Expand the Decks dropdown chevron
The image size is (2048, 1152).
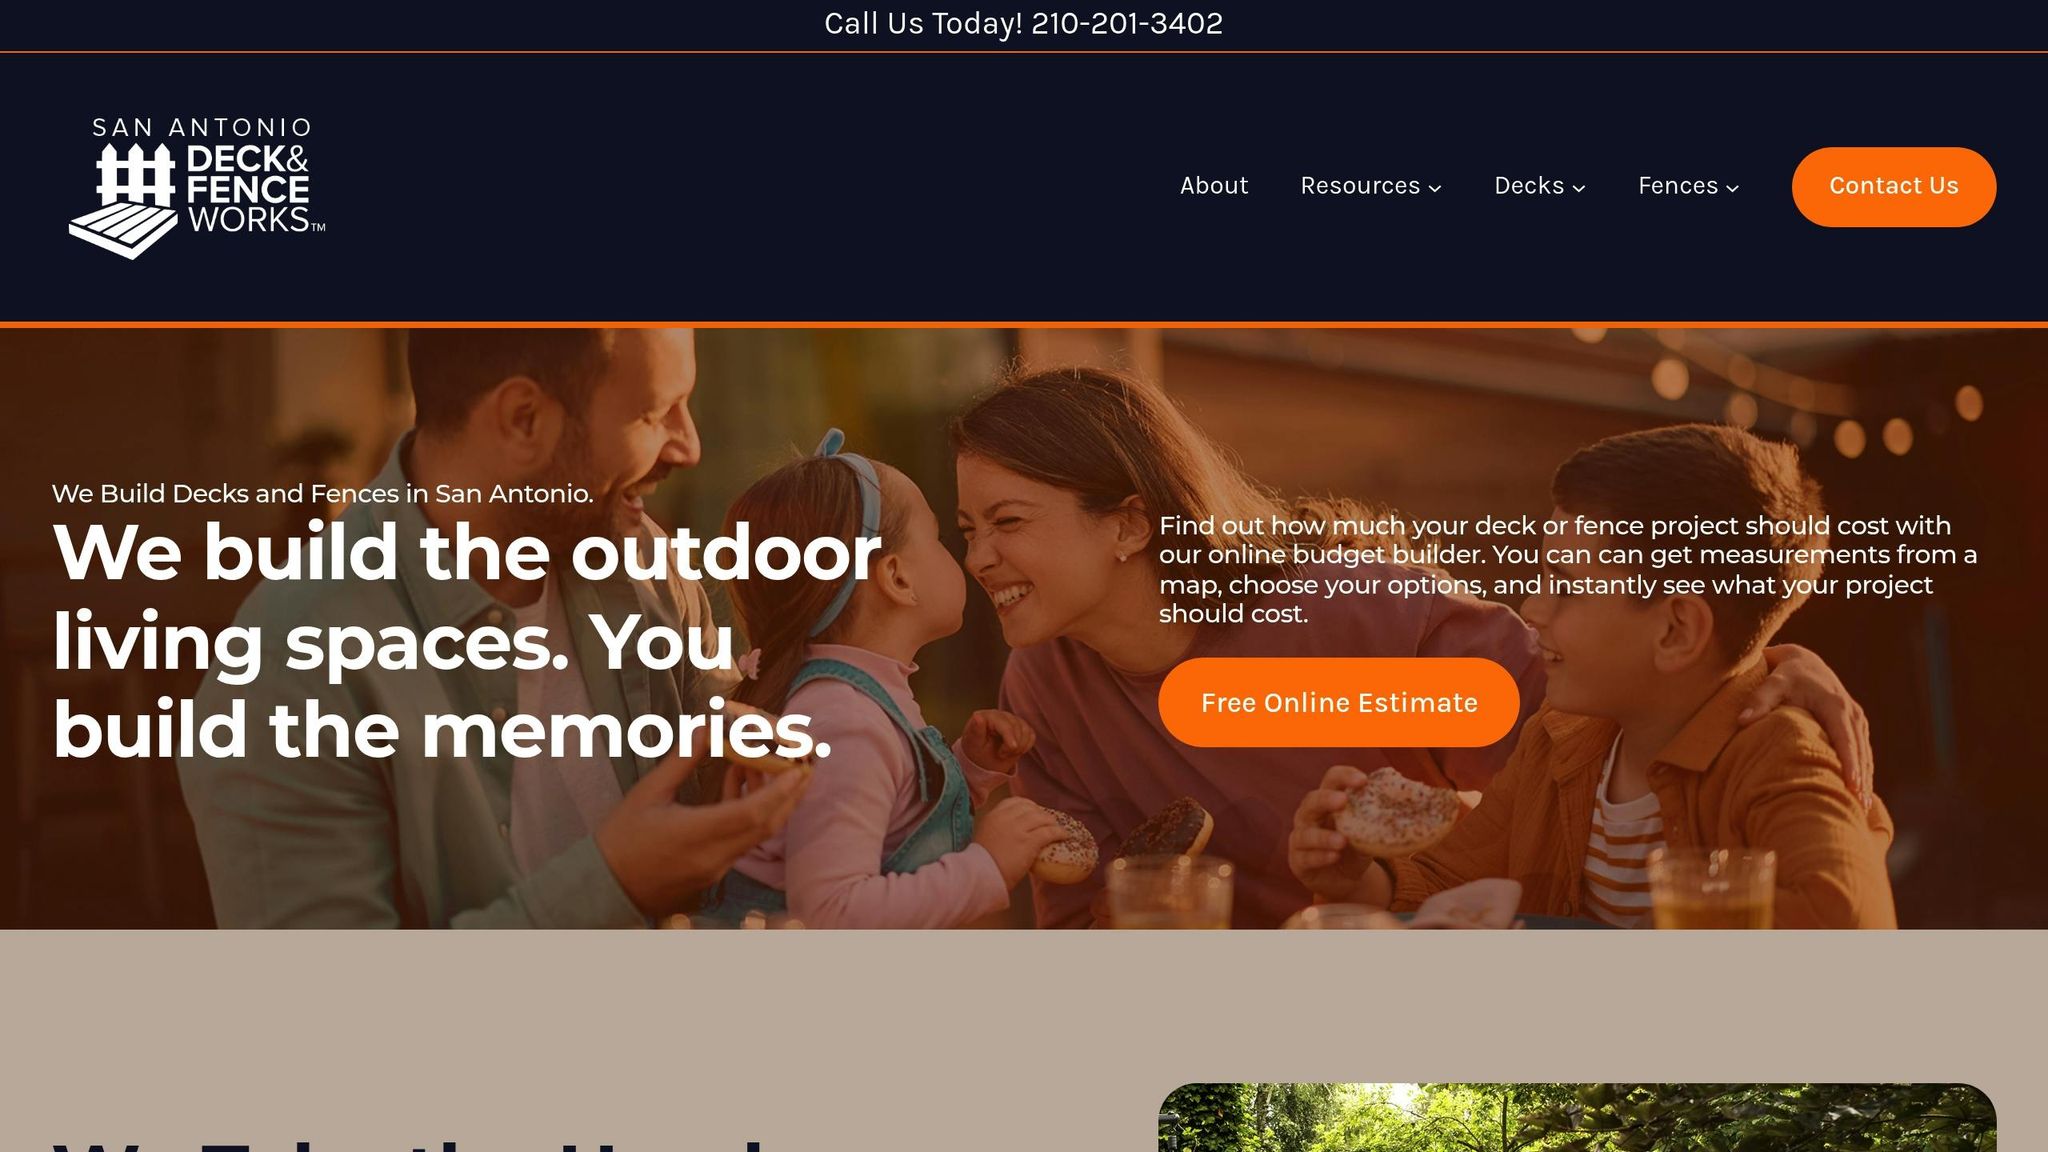click(1579, 188)
